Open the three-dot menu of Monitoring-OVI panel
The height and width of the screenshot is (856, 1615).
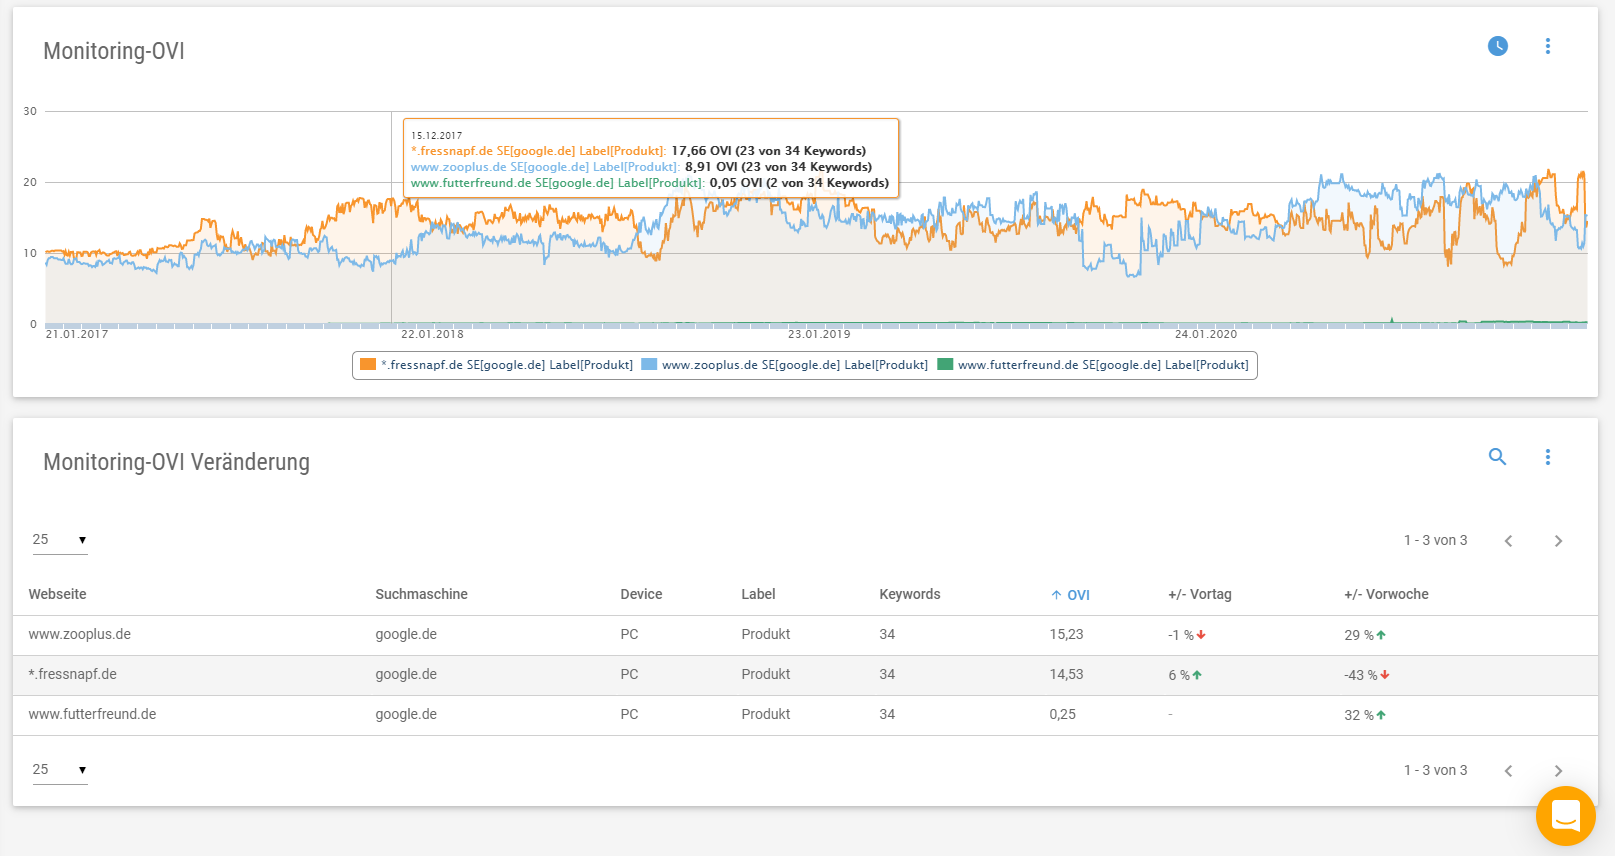1547,46
